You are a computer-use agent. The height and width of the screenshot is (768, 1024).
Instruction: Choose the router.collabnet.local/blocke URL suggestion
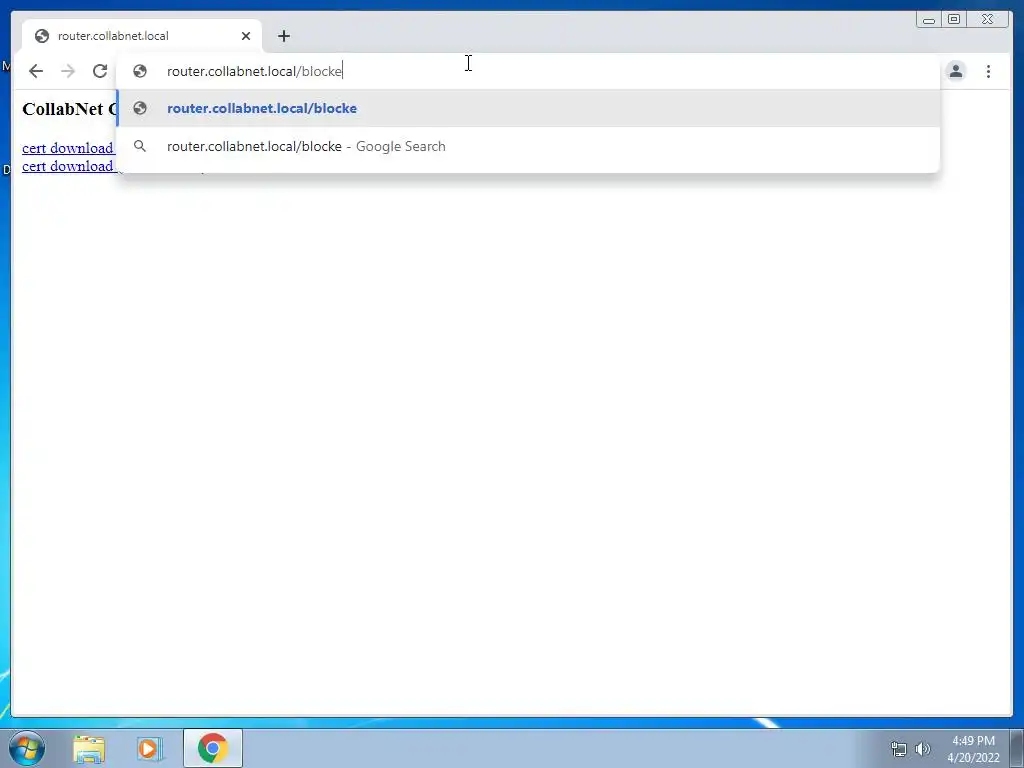(x=528, y=108)
